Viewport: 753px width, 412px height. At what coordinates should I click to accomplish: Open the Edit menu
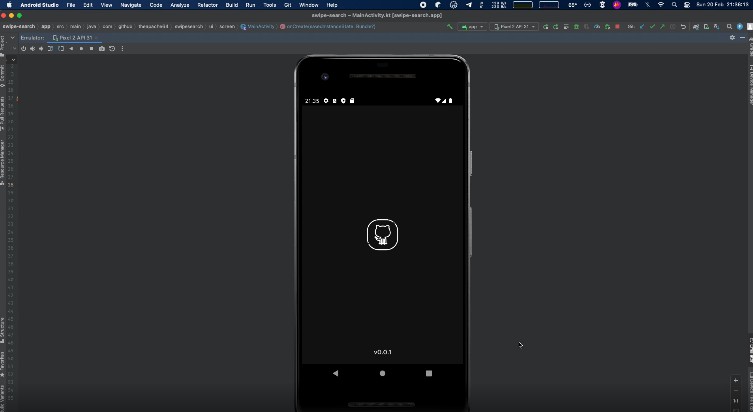(88, 5)
